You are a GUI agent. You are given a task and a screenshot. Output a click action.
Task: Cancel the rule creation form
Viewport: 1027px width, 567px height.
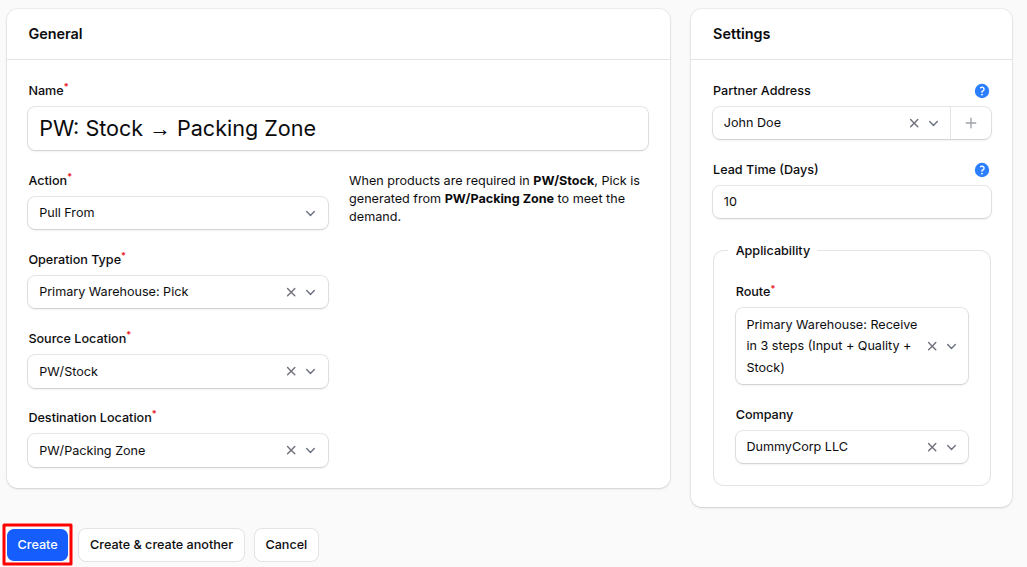point(286,545)
